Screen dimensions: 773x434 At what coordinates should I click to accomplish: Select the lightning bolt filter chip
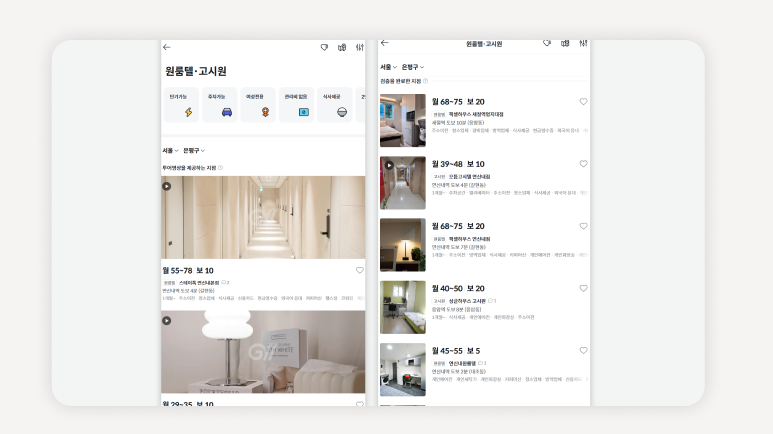pyautogui.click(x=181, y=105)
